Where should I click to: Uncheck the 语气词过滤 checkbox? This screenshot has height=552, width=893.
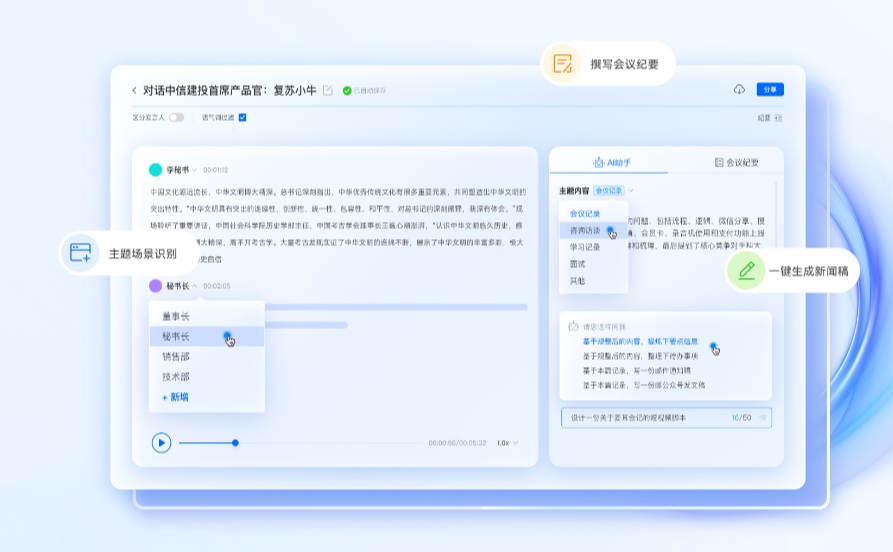pyautogui.click(x=243, y=117)
